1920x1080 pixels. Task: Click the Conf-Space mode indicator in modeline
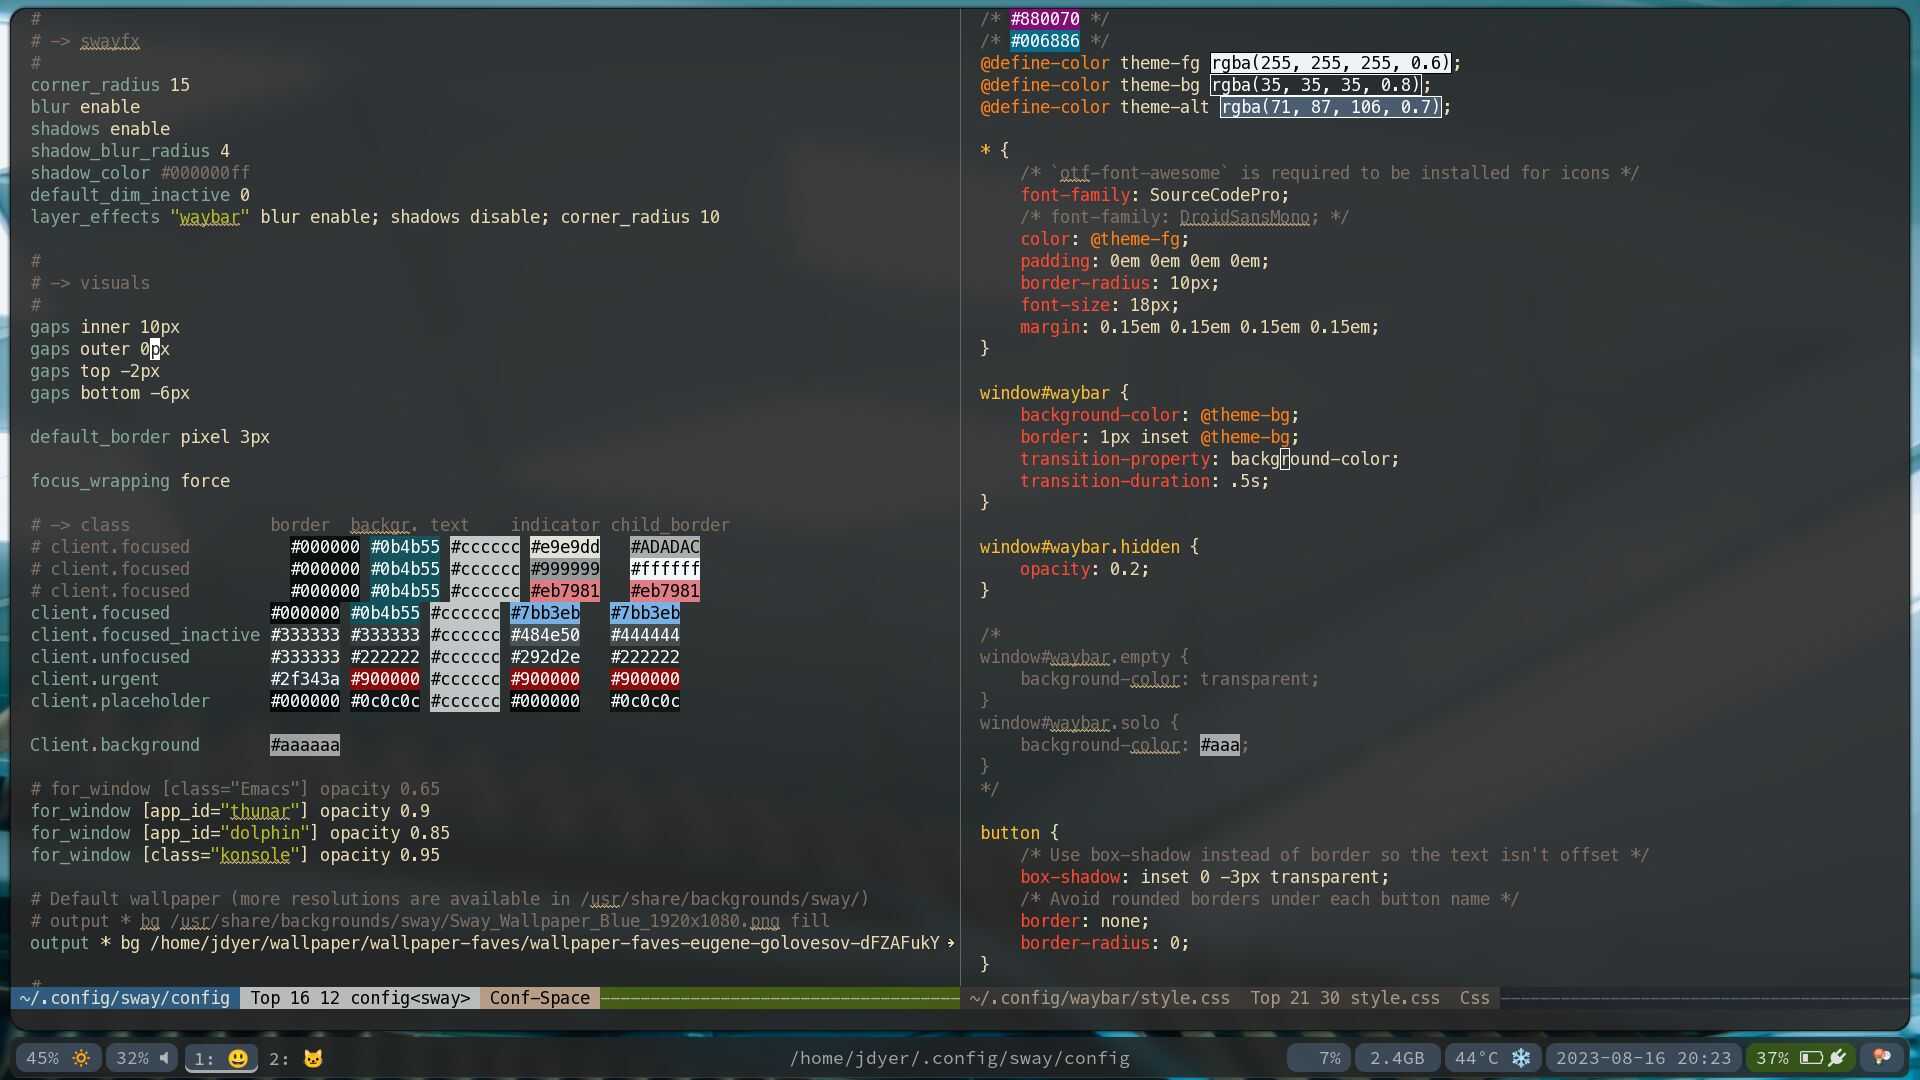click(539, 998)
